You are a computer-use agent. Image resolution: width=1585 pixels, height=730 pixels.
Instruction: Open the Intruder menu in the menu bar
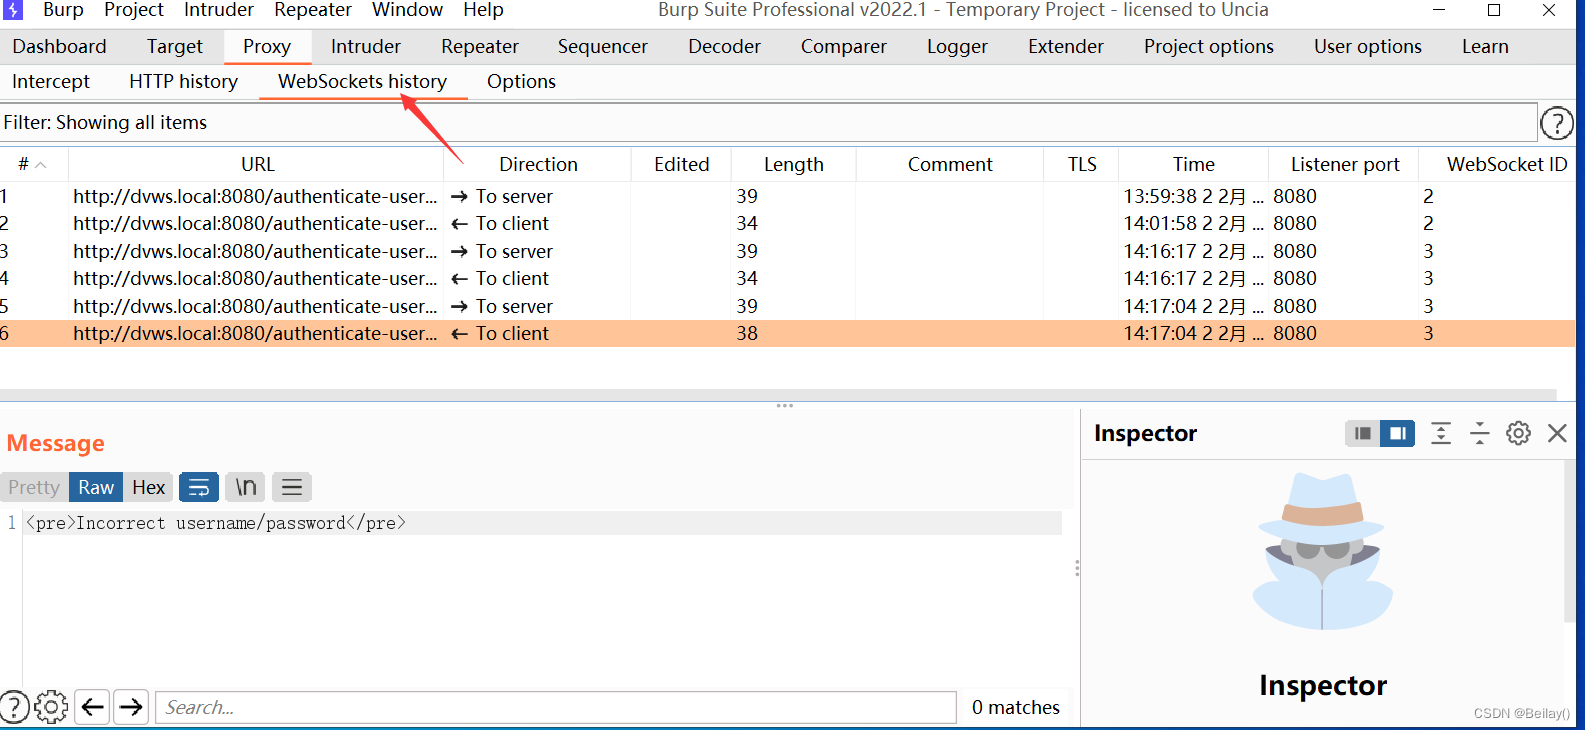pyautogui.click(x=218, y=10)
